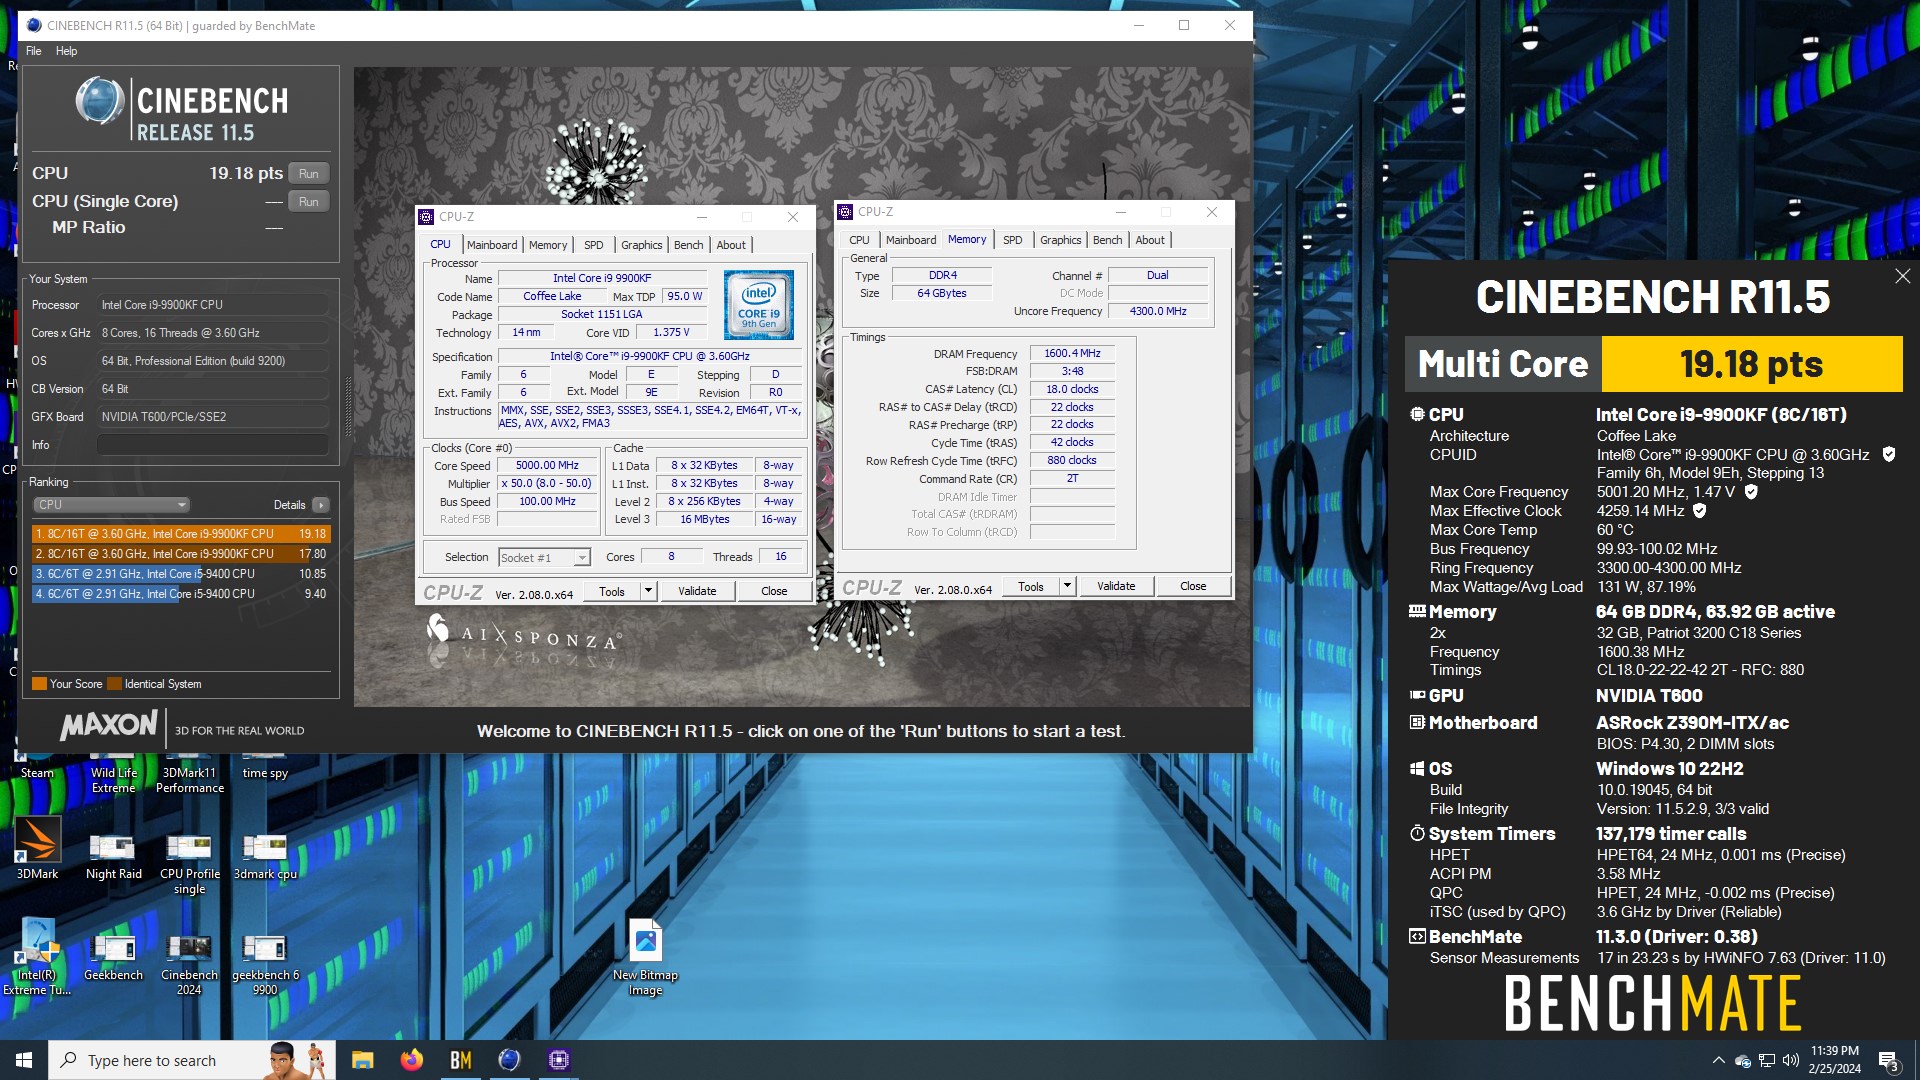Launch the 3DMark desktop shortcut
The width and height of the screenshot is (1920, 1080).
tap(38, 848)
